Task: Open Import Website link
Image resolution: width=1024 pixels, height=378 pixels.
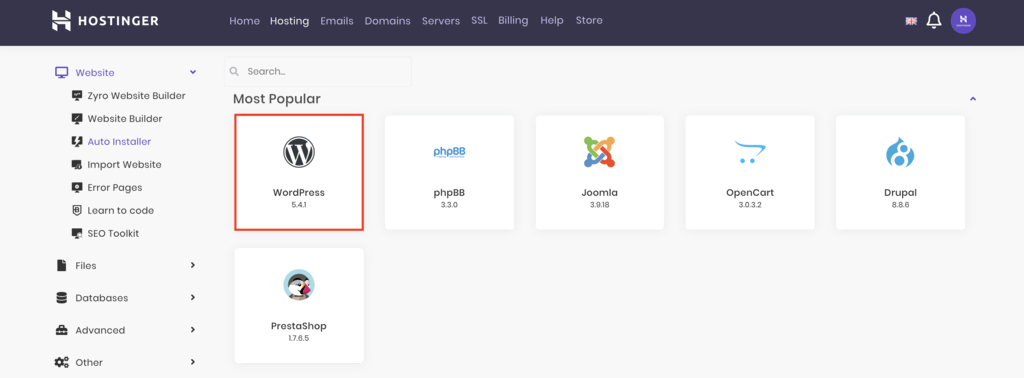Action: 125,165
